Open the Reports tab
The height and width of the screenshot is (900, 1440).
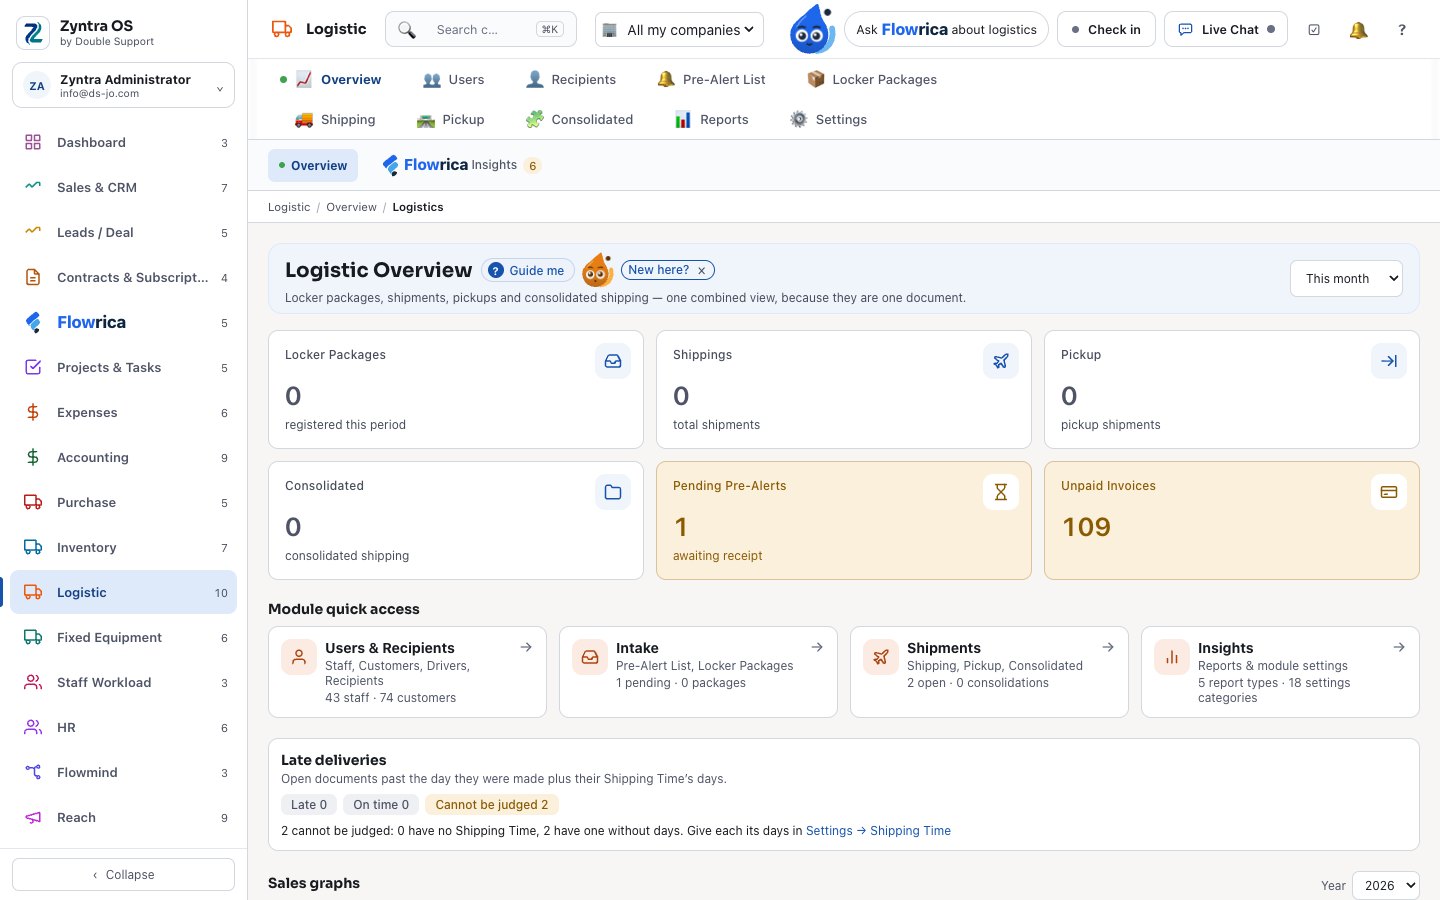[711, 119]
